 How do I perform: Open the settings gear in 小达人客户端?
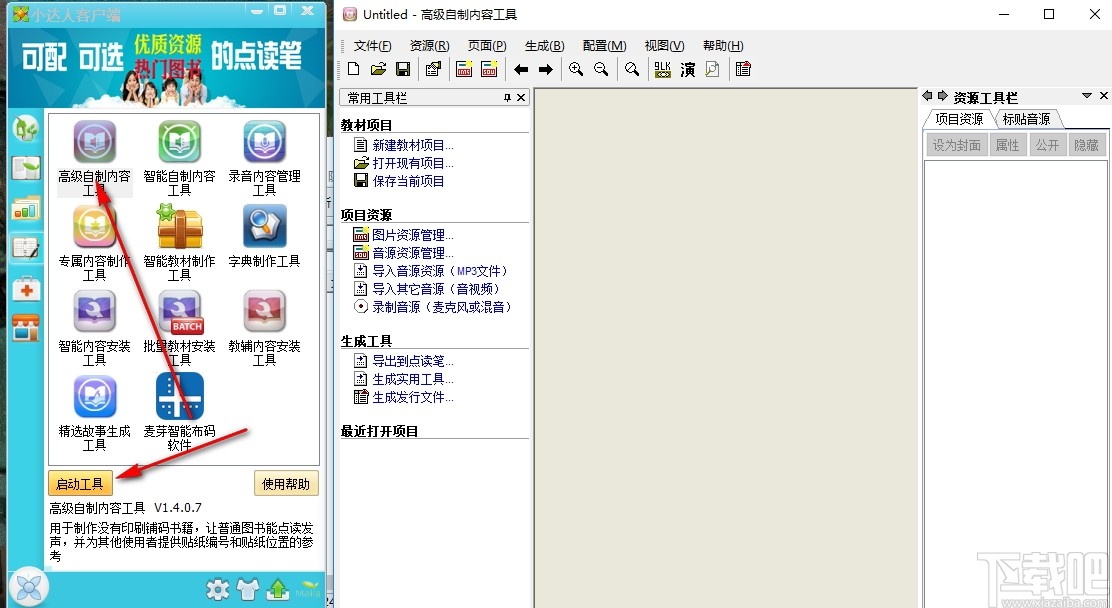218,590
